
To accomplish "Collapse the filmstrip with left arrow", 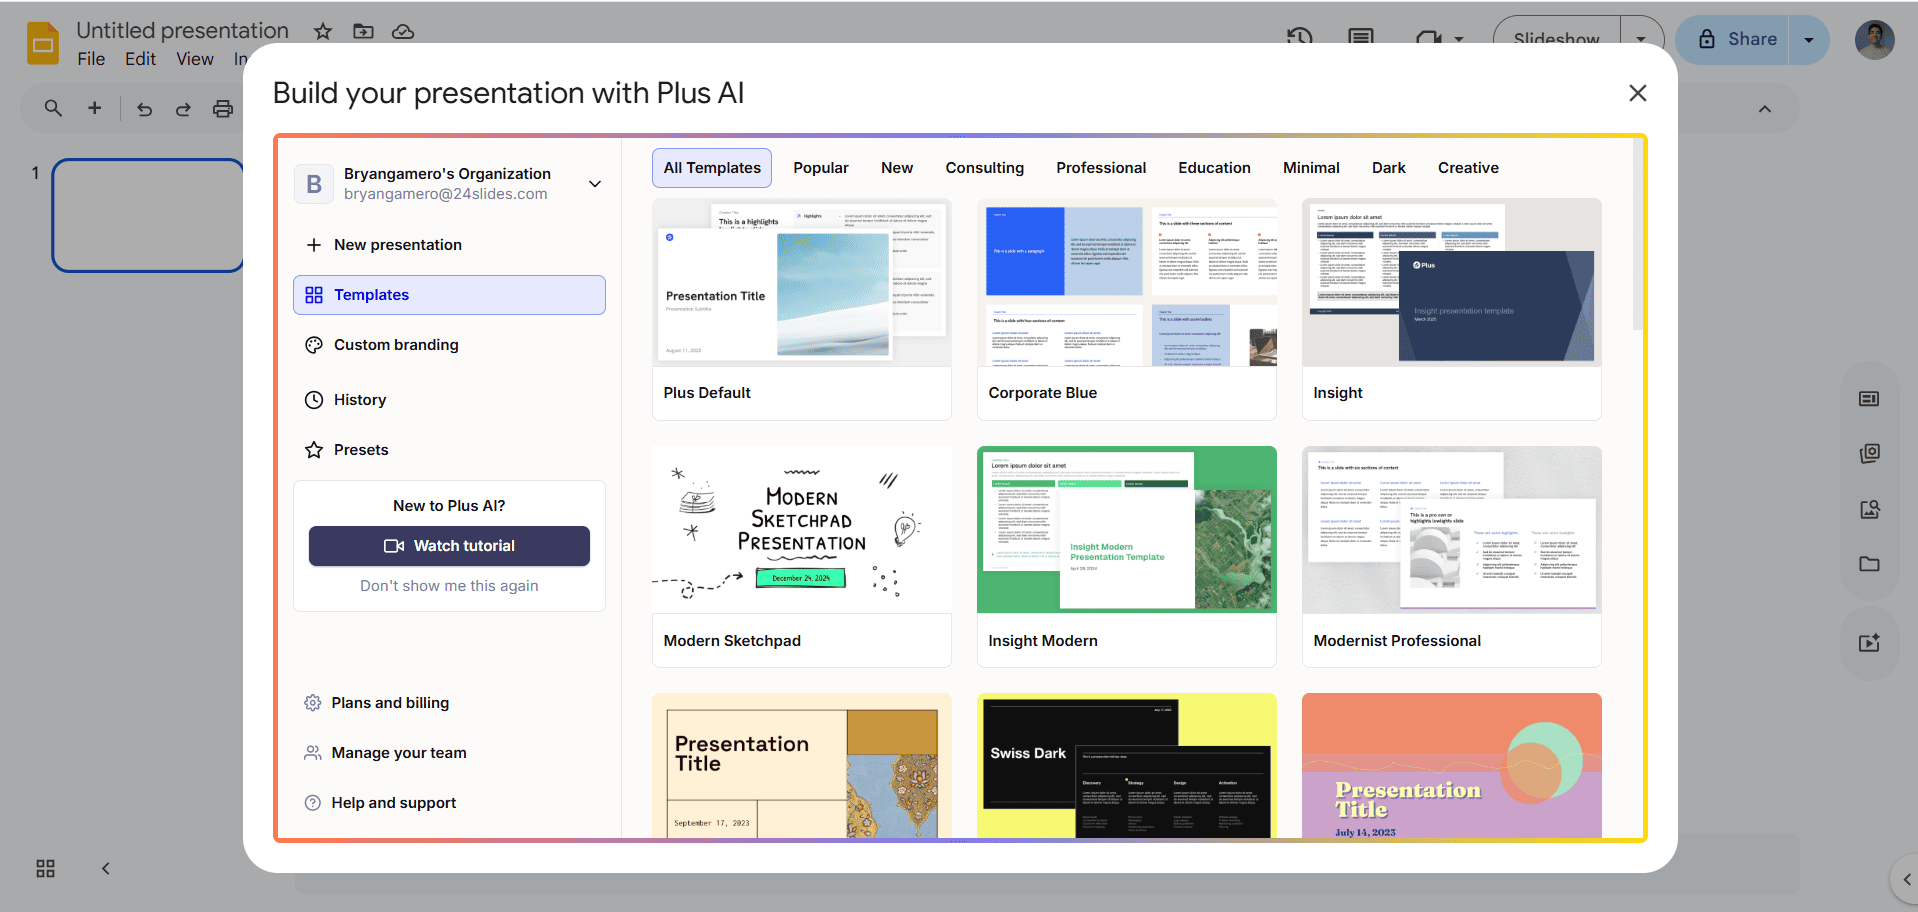I will coord(106,868).
